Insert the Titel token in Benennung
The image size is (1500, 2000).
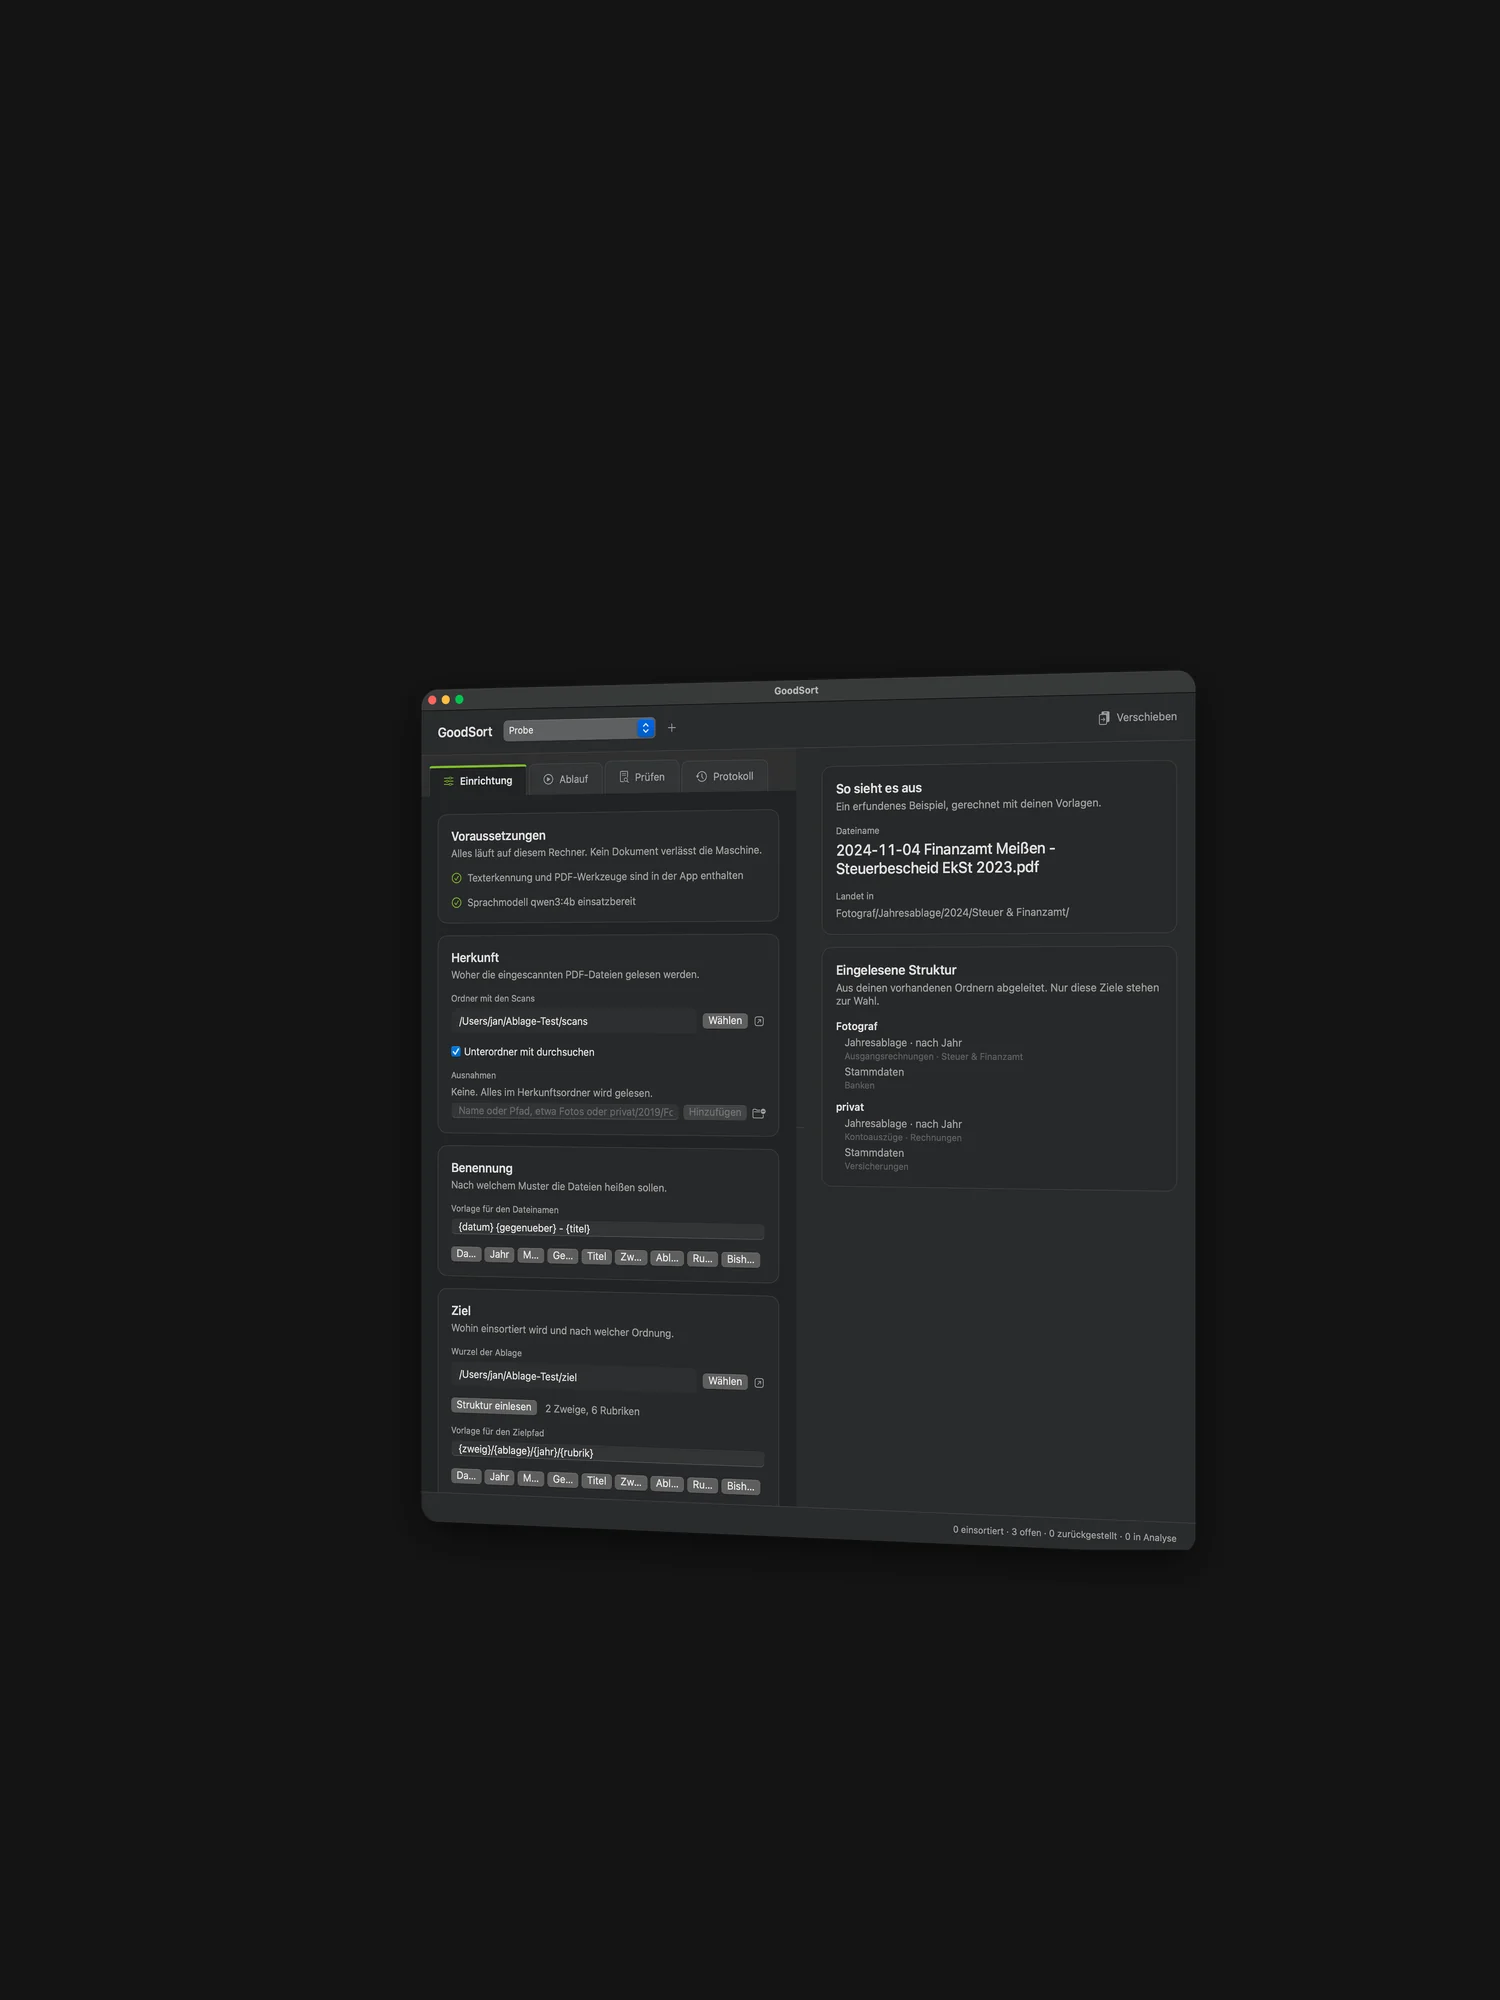(x=597, y=1257)
